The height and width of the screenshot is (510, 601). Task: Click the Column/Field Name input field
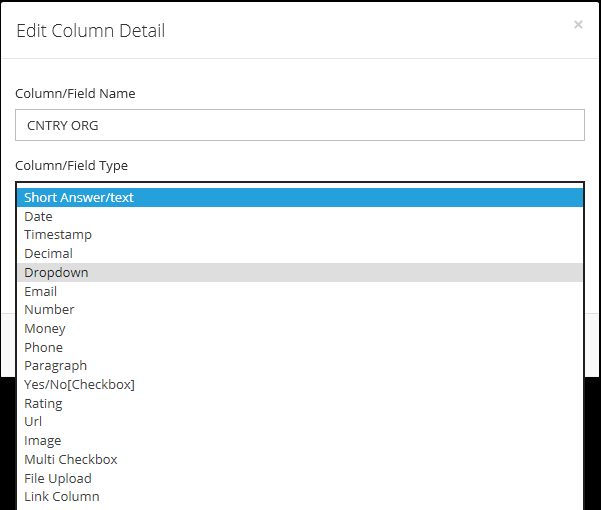pos(300,125)
